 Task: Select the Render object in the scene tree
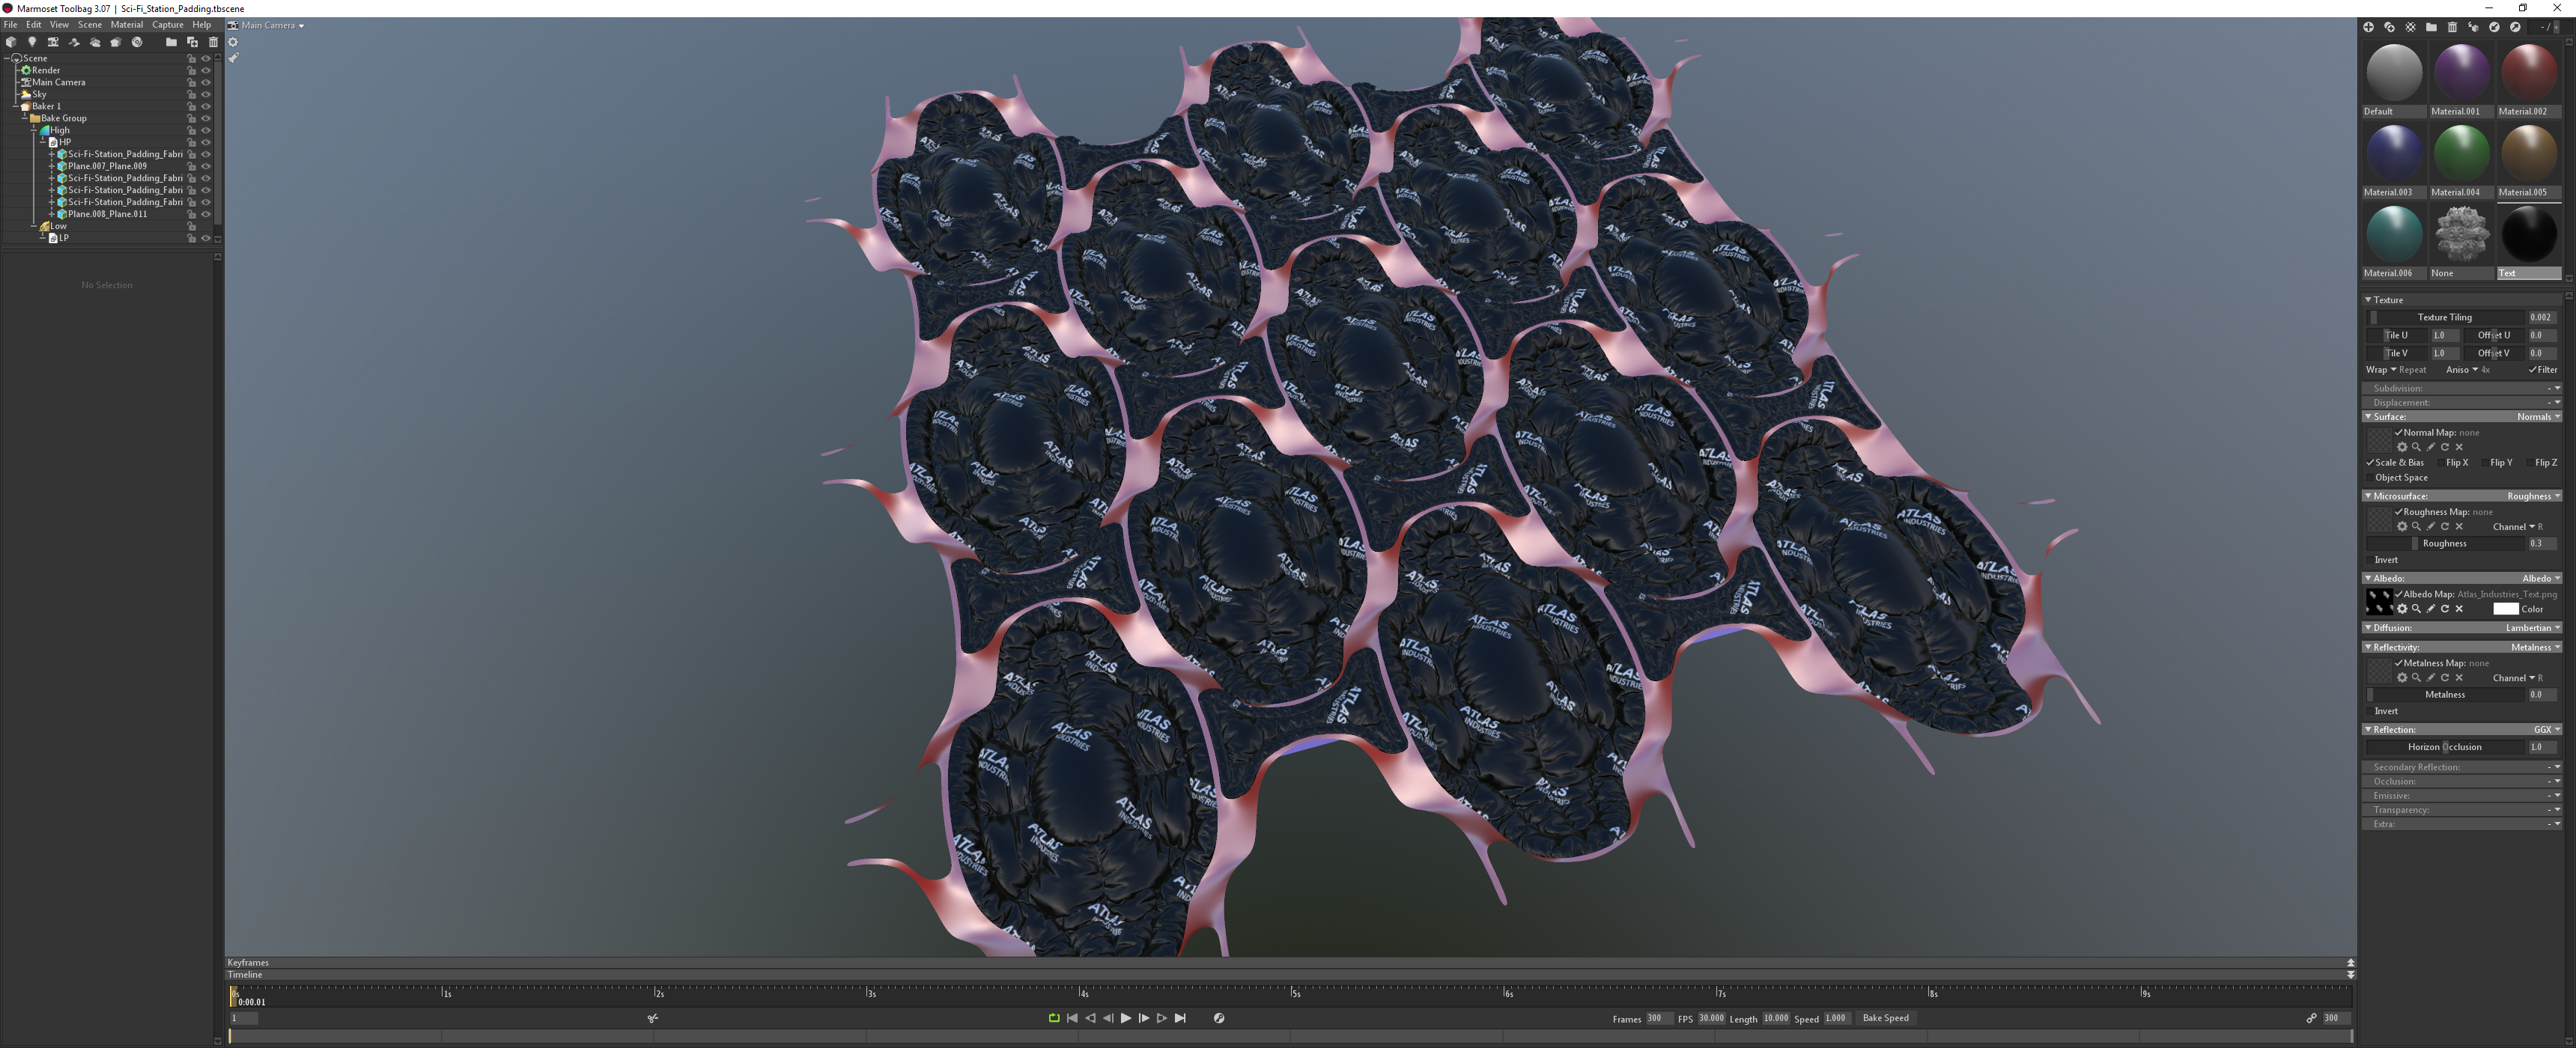pyautogui.click(x=45, y=70)
